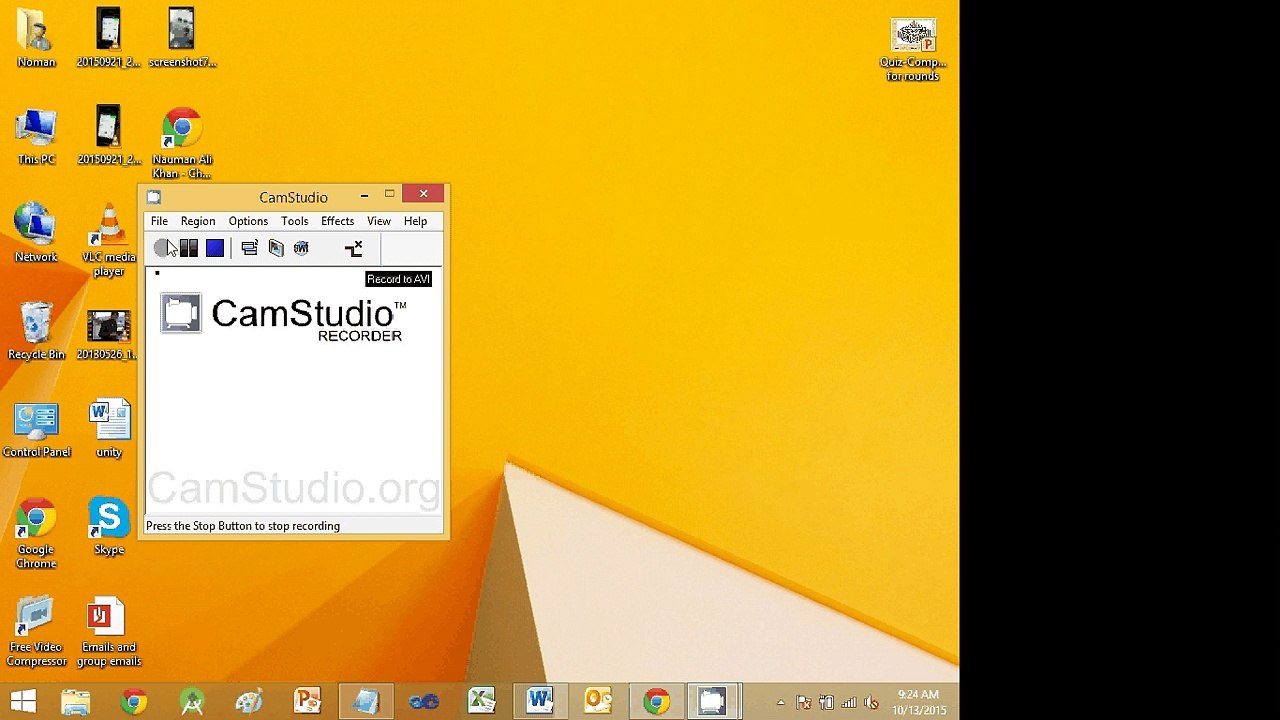
Task: Select the Google Chrome desktop shortcut
Action: (36, 534)
